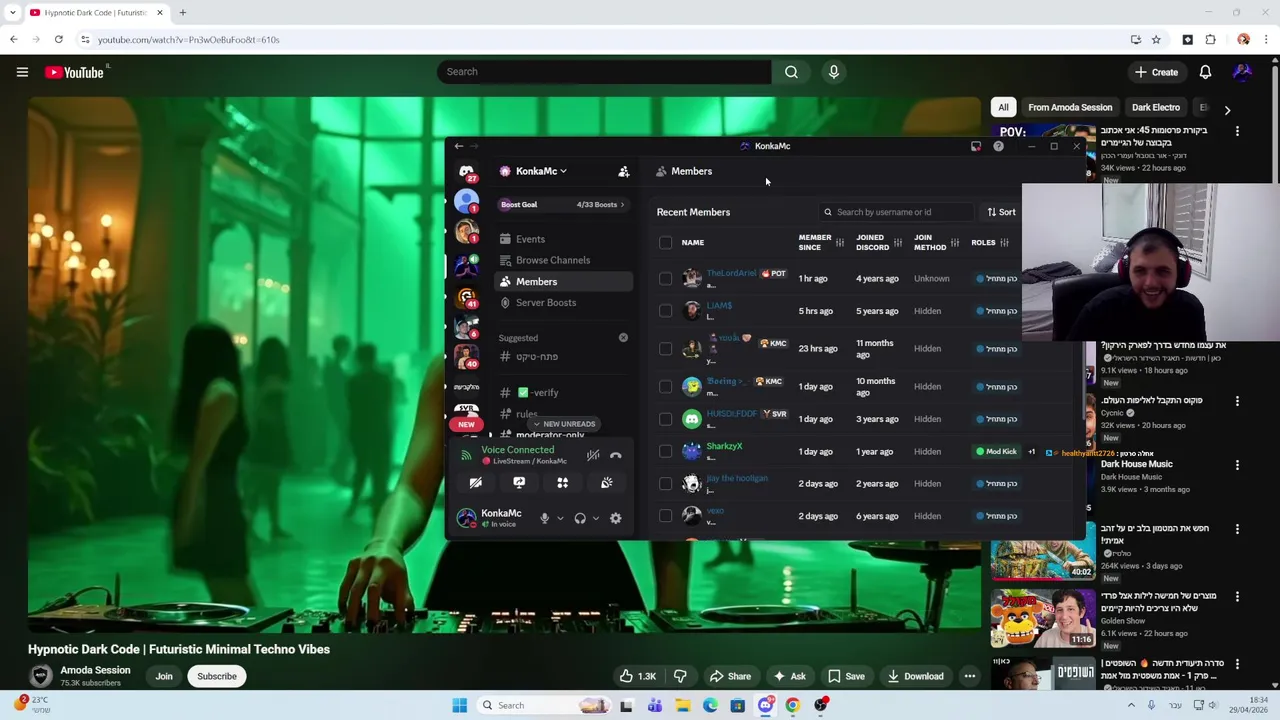
Task: Select Members in Discord sidebar
Action: (565, 282)
